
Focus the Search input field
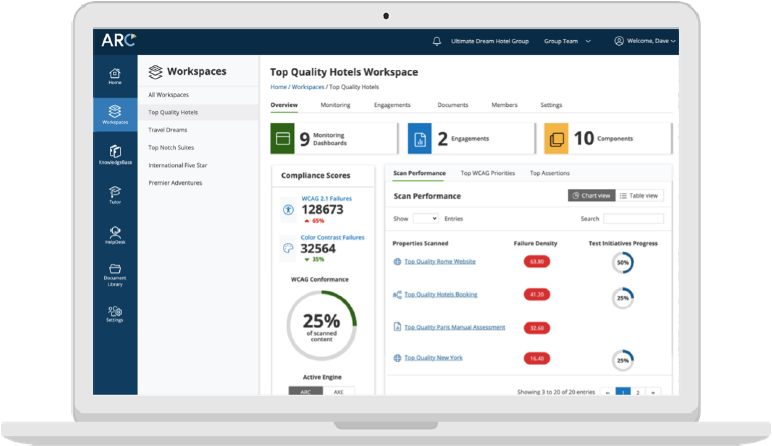[633, 219]
